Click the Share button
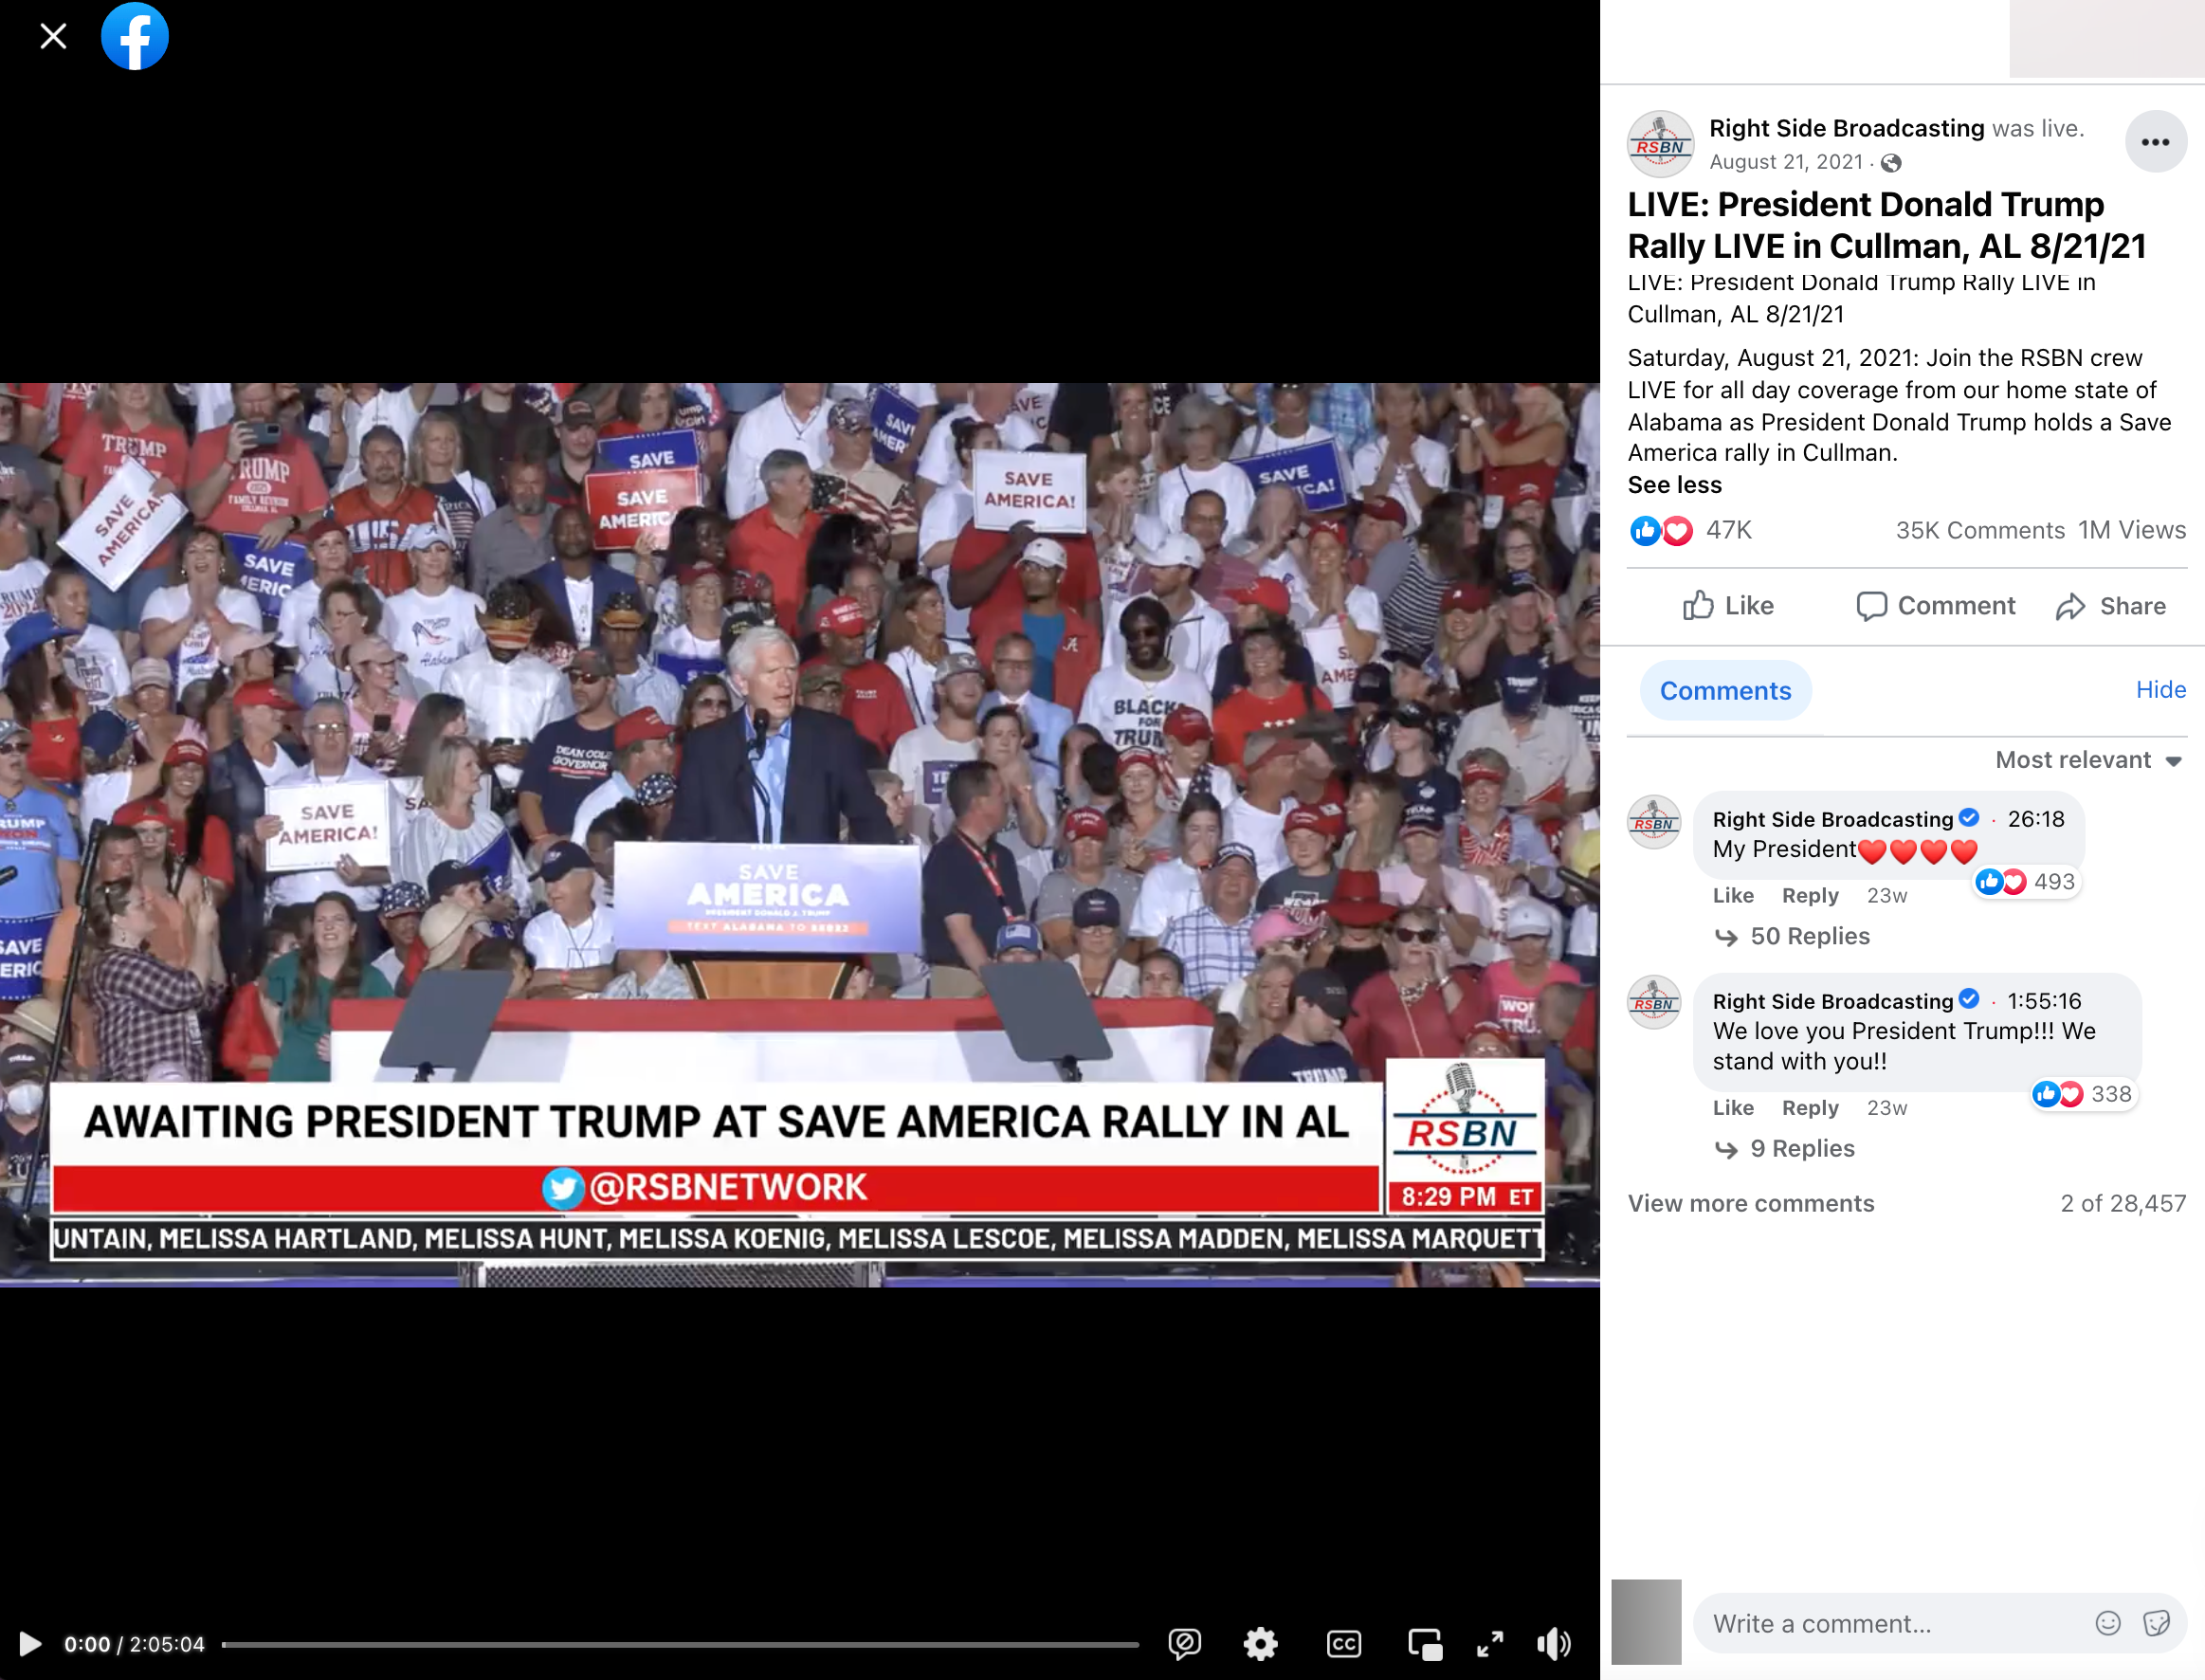This screenshot has height=1680, width=2205. [x=2111, y=606]
